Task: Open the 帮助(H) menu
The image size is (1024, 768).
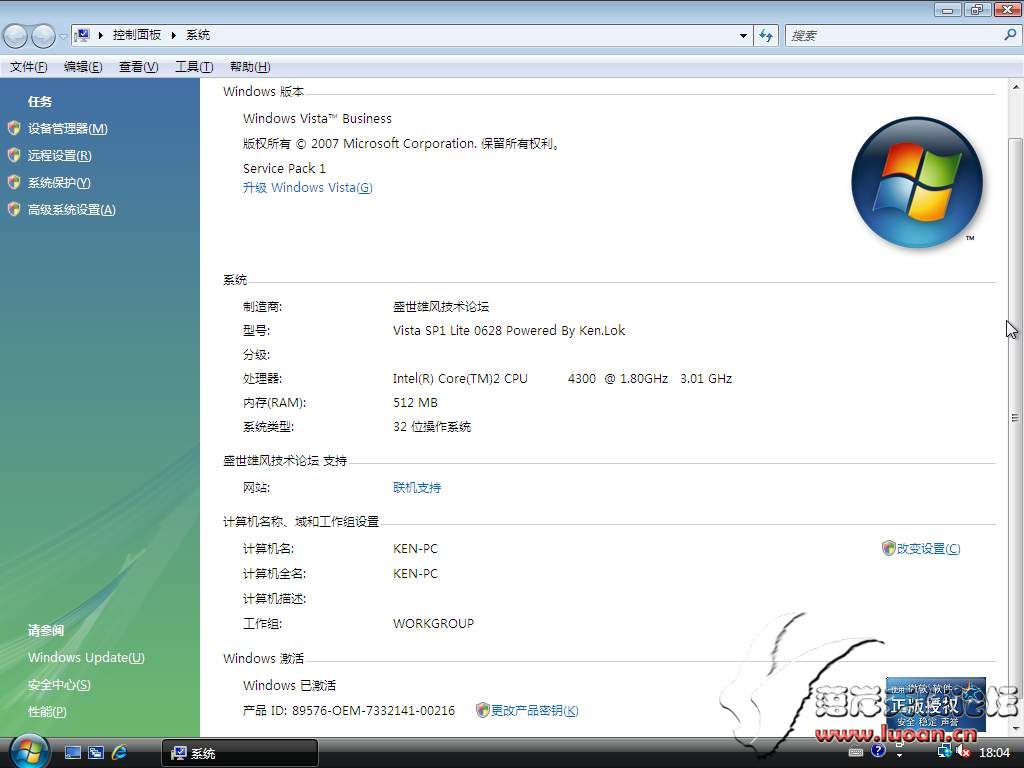Action: (x=249, y=67)
